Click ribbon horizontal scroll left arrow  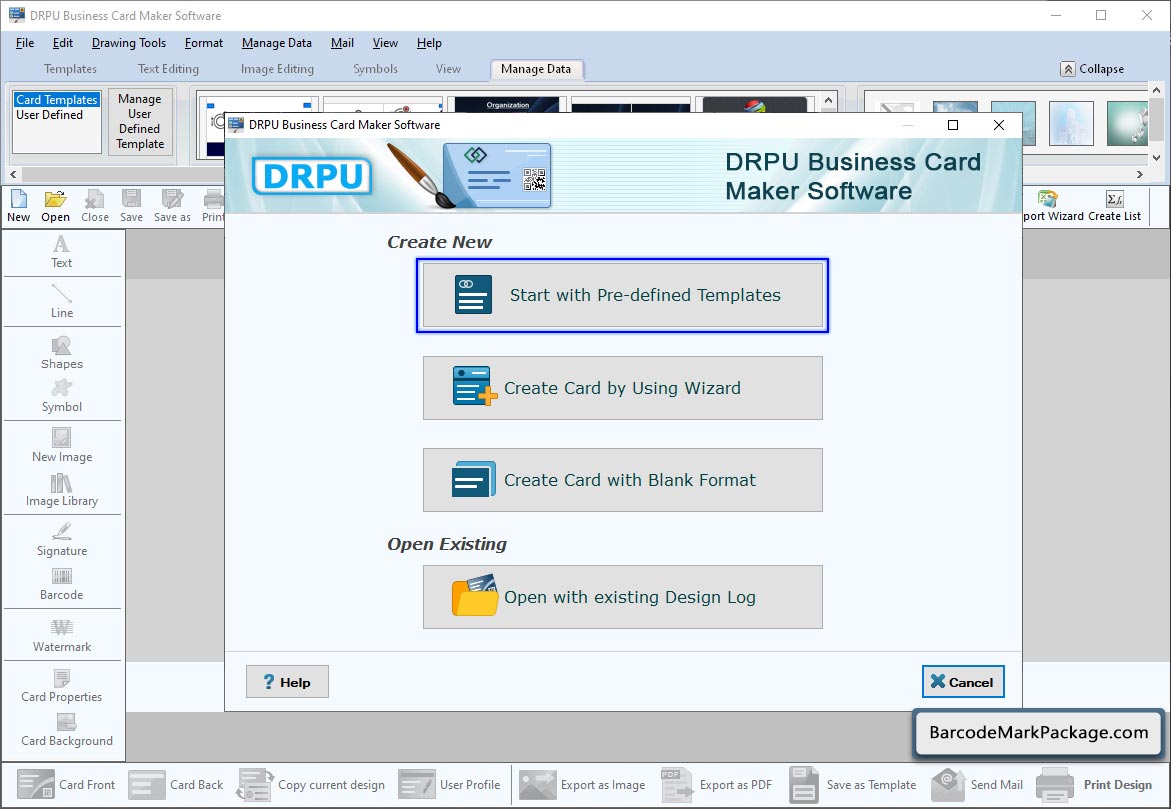click(13, 174)
